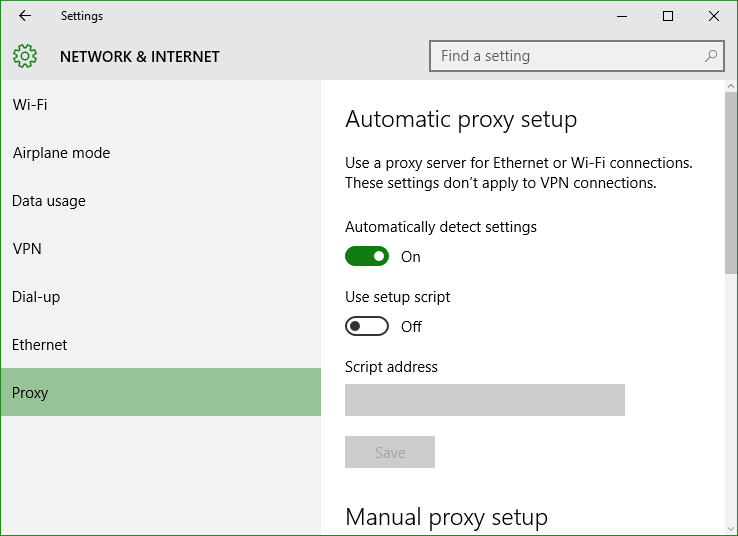738x536 pixels.
Task: Click the Script address label
Action: [391, 367]
